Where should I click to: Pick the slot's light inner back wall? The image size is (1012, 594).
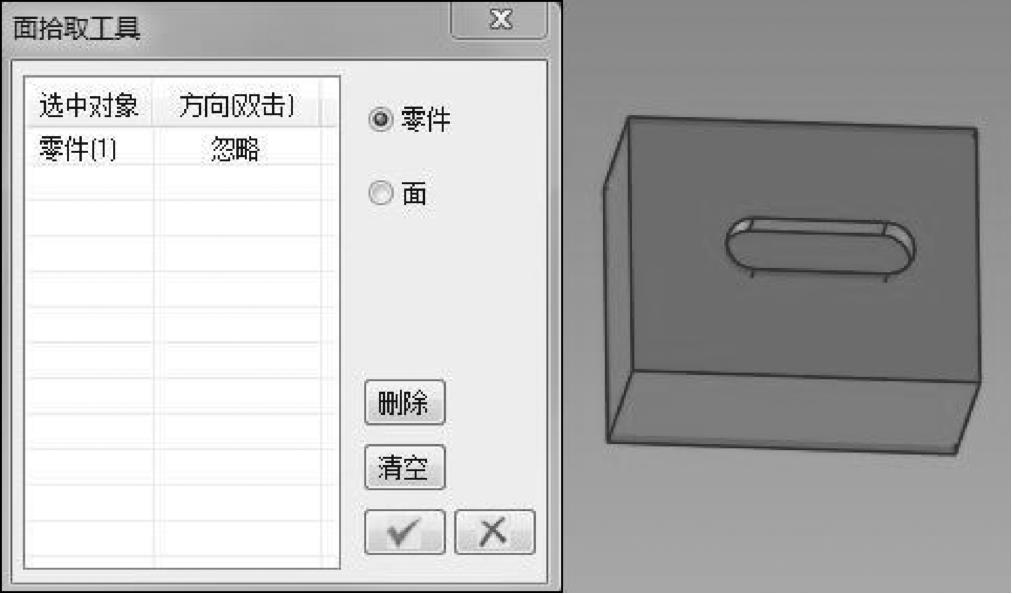818,227
